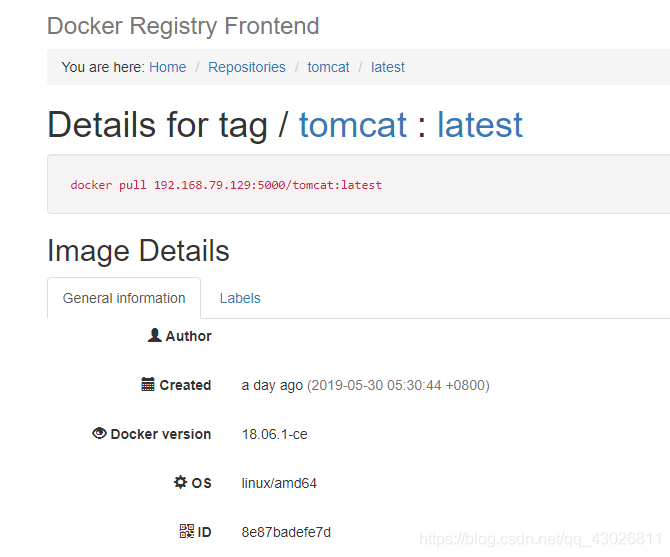Image resolution: width=670 pixels, height=557 pixels.
Task: Click the 18.06.1-ce version value
Action: 274,434
